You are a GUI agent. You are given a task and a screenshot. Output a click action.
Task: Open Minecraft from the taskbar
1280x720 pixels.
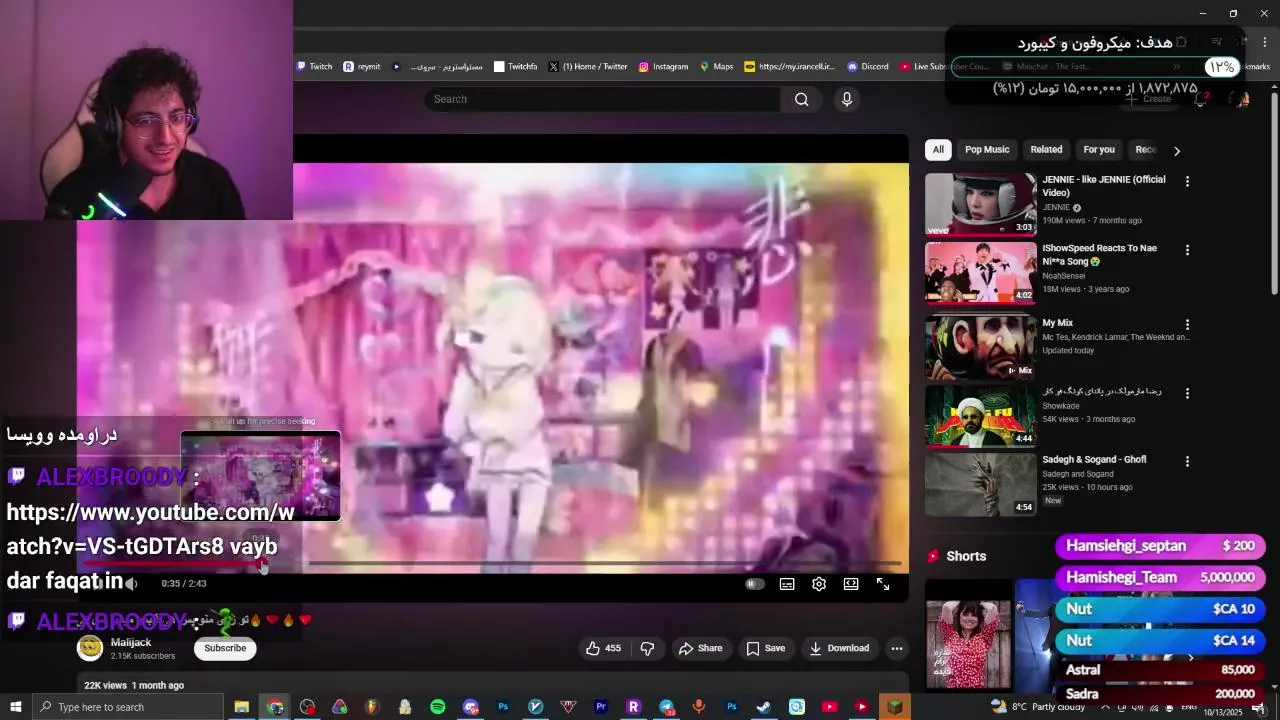[895, 707]
